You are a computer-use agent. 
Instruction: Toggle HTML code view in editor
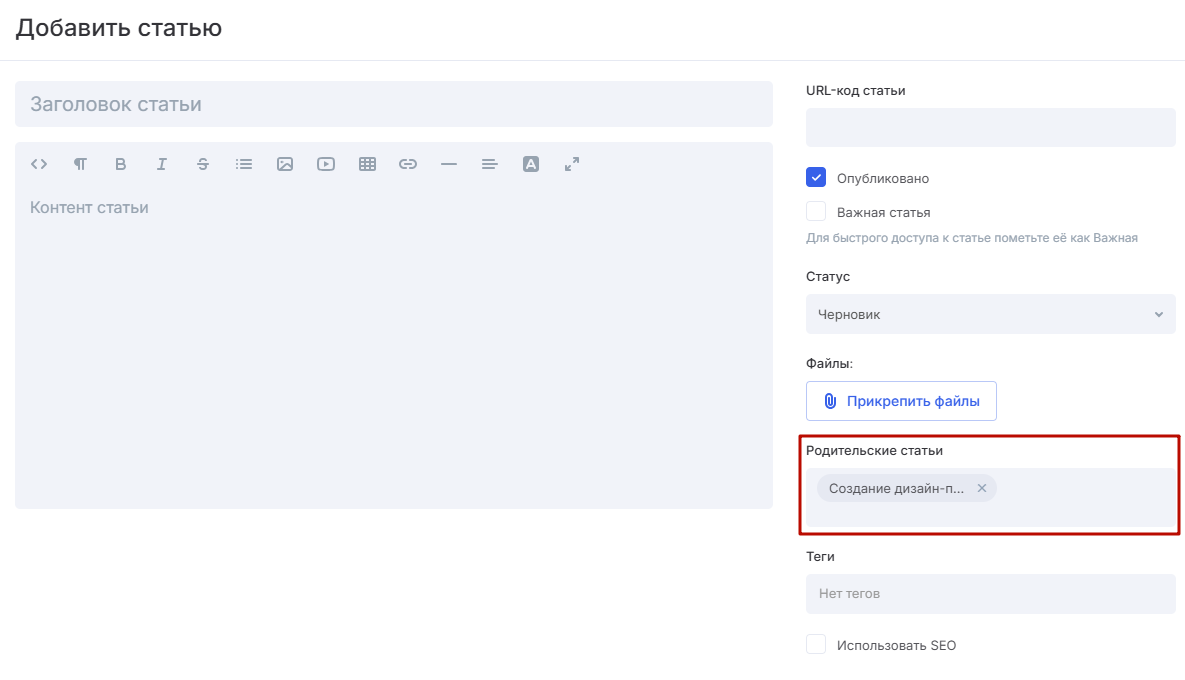[39, 164]
